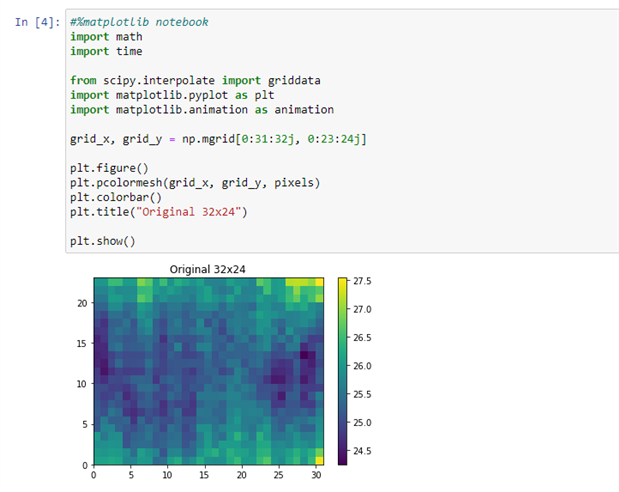Click the x-axis tick label 15
This screenshot has height=492, width=619.
point(204,475)
